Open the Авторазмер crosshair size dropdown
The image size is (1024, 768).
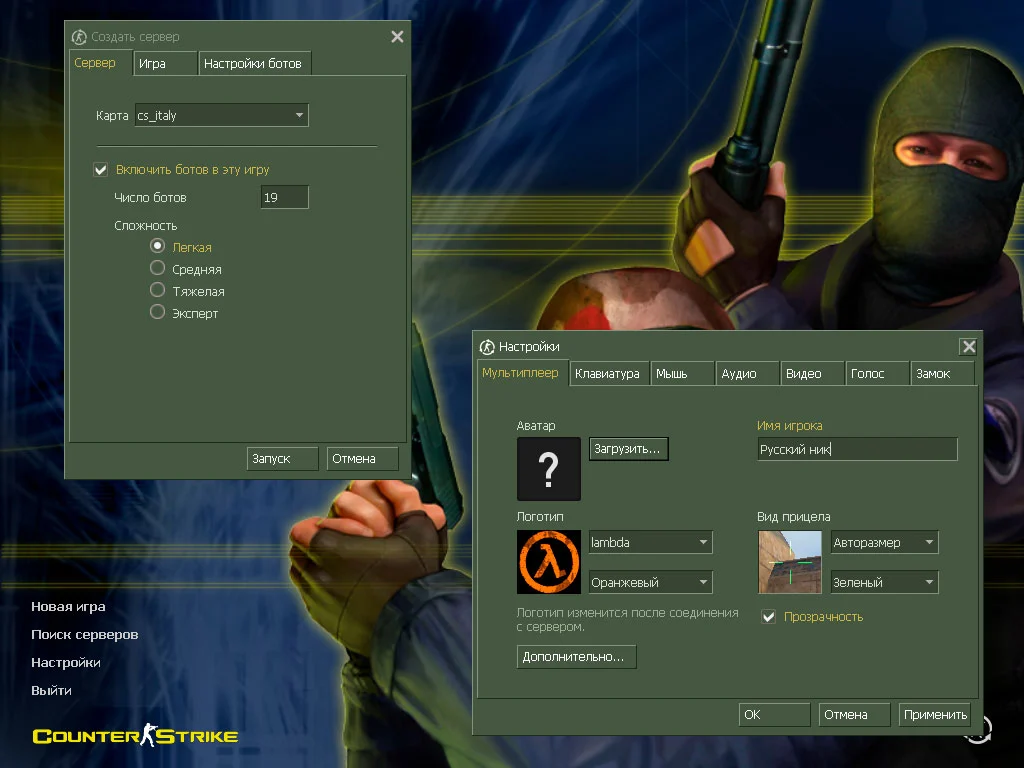tap(884, 542)
